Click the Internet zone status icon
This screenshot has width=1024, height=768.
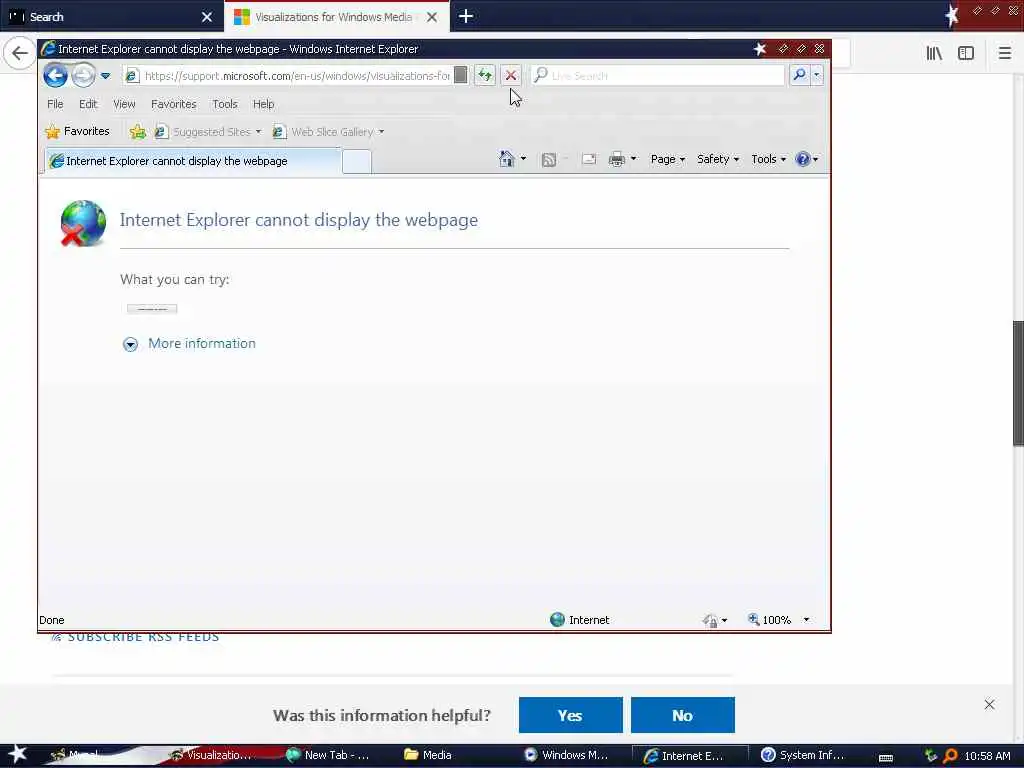point(557,620)
